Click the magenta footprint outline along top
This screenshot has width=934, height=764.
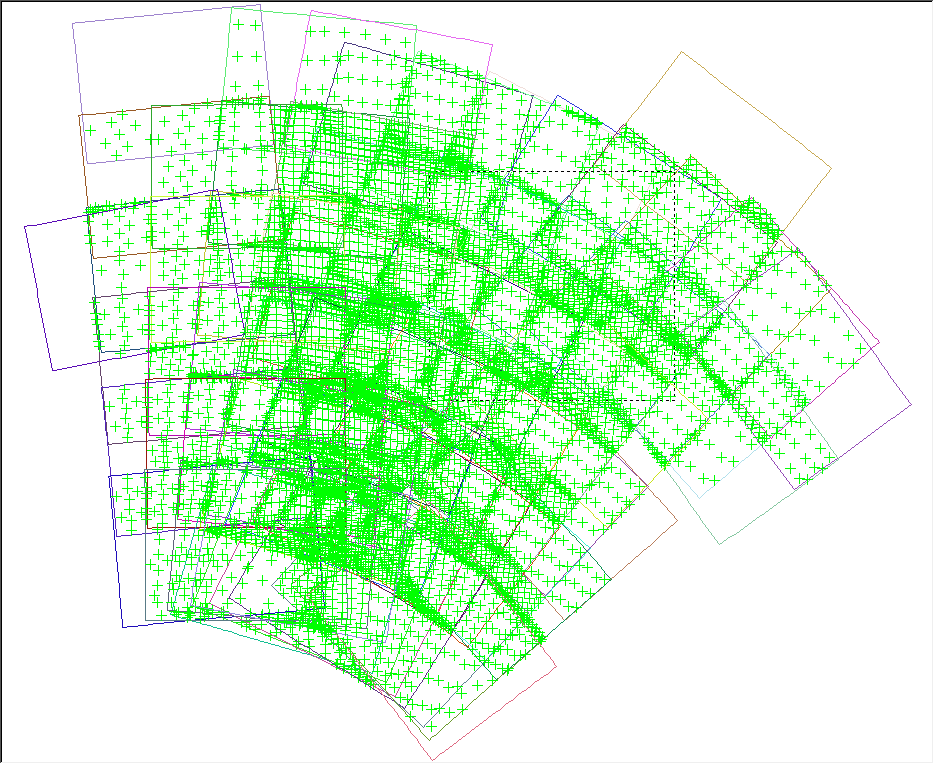point(400,27)
